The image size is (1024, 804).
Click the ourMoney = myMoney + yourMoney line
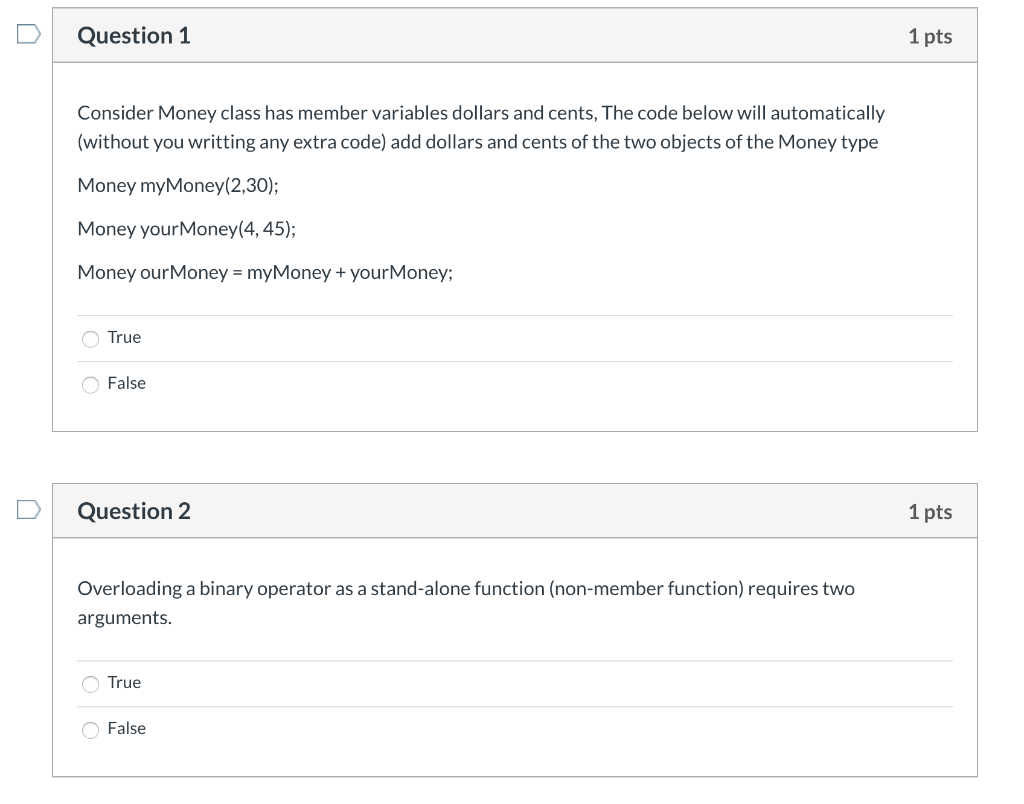(x=265, y=272)
